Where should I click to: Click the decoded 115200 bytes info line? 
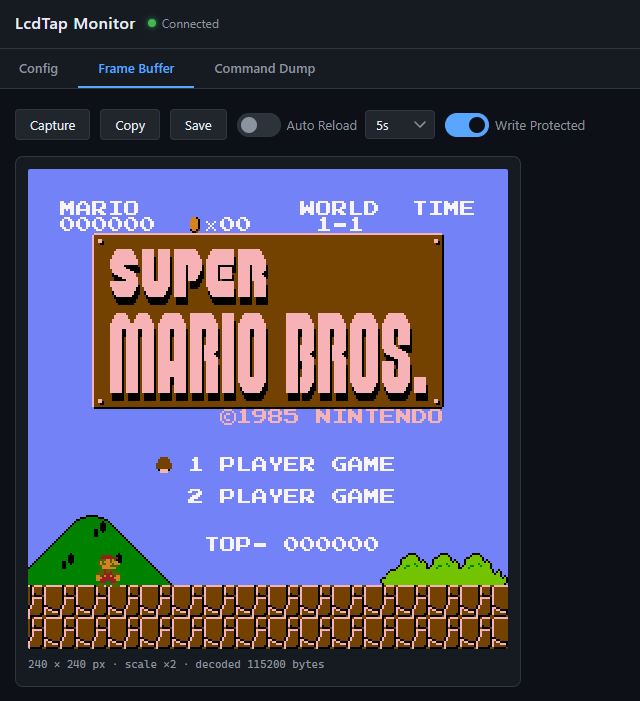176,664
